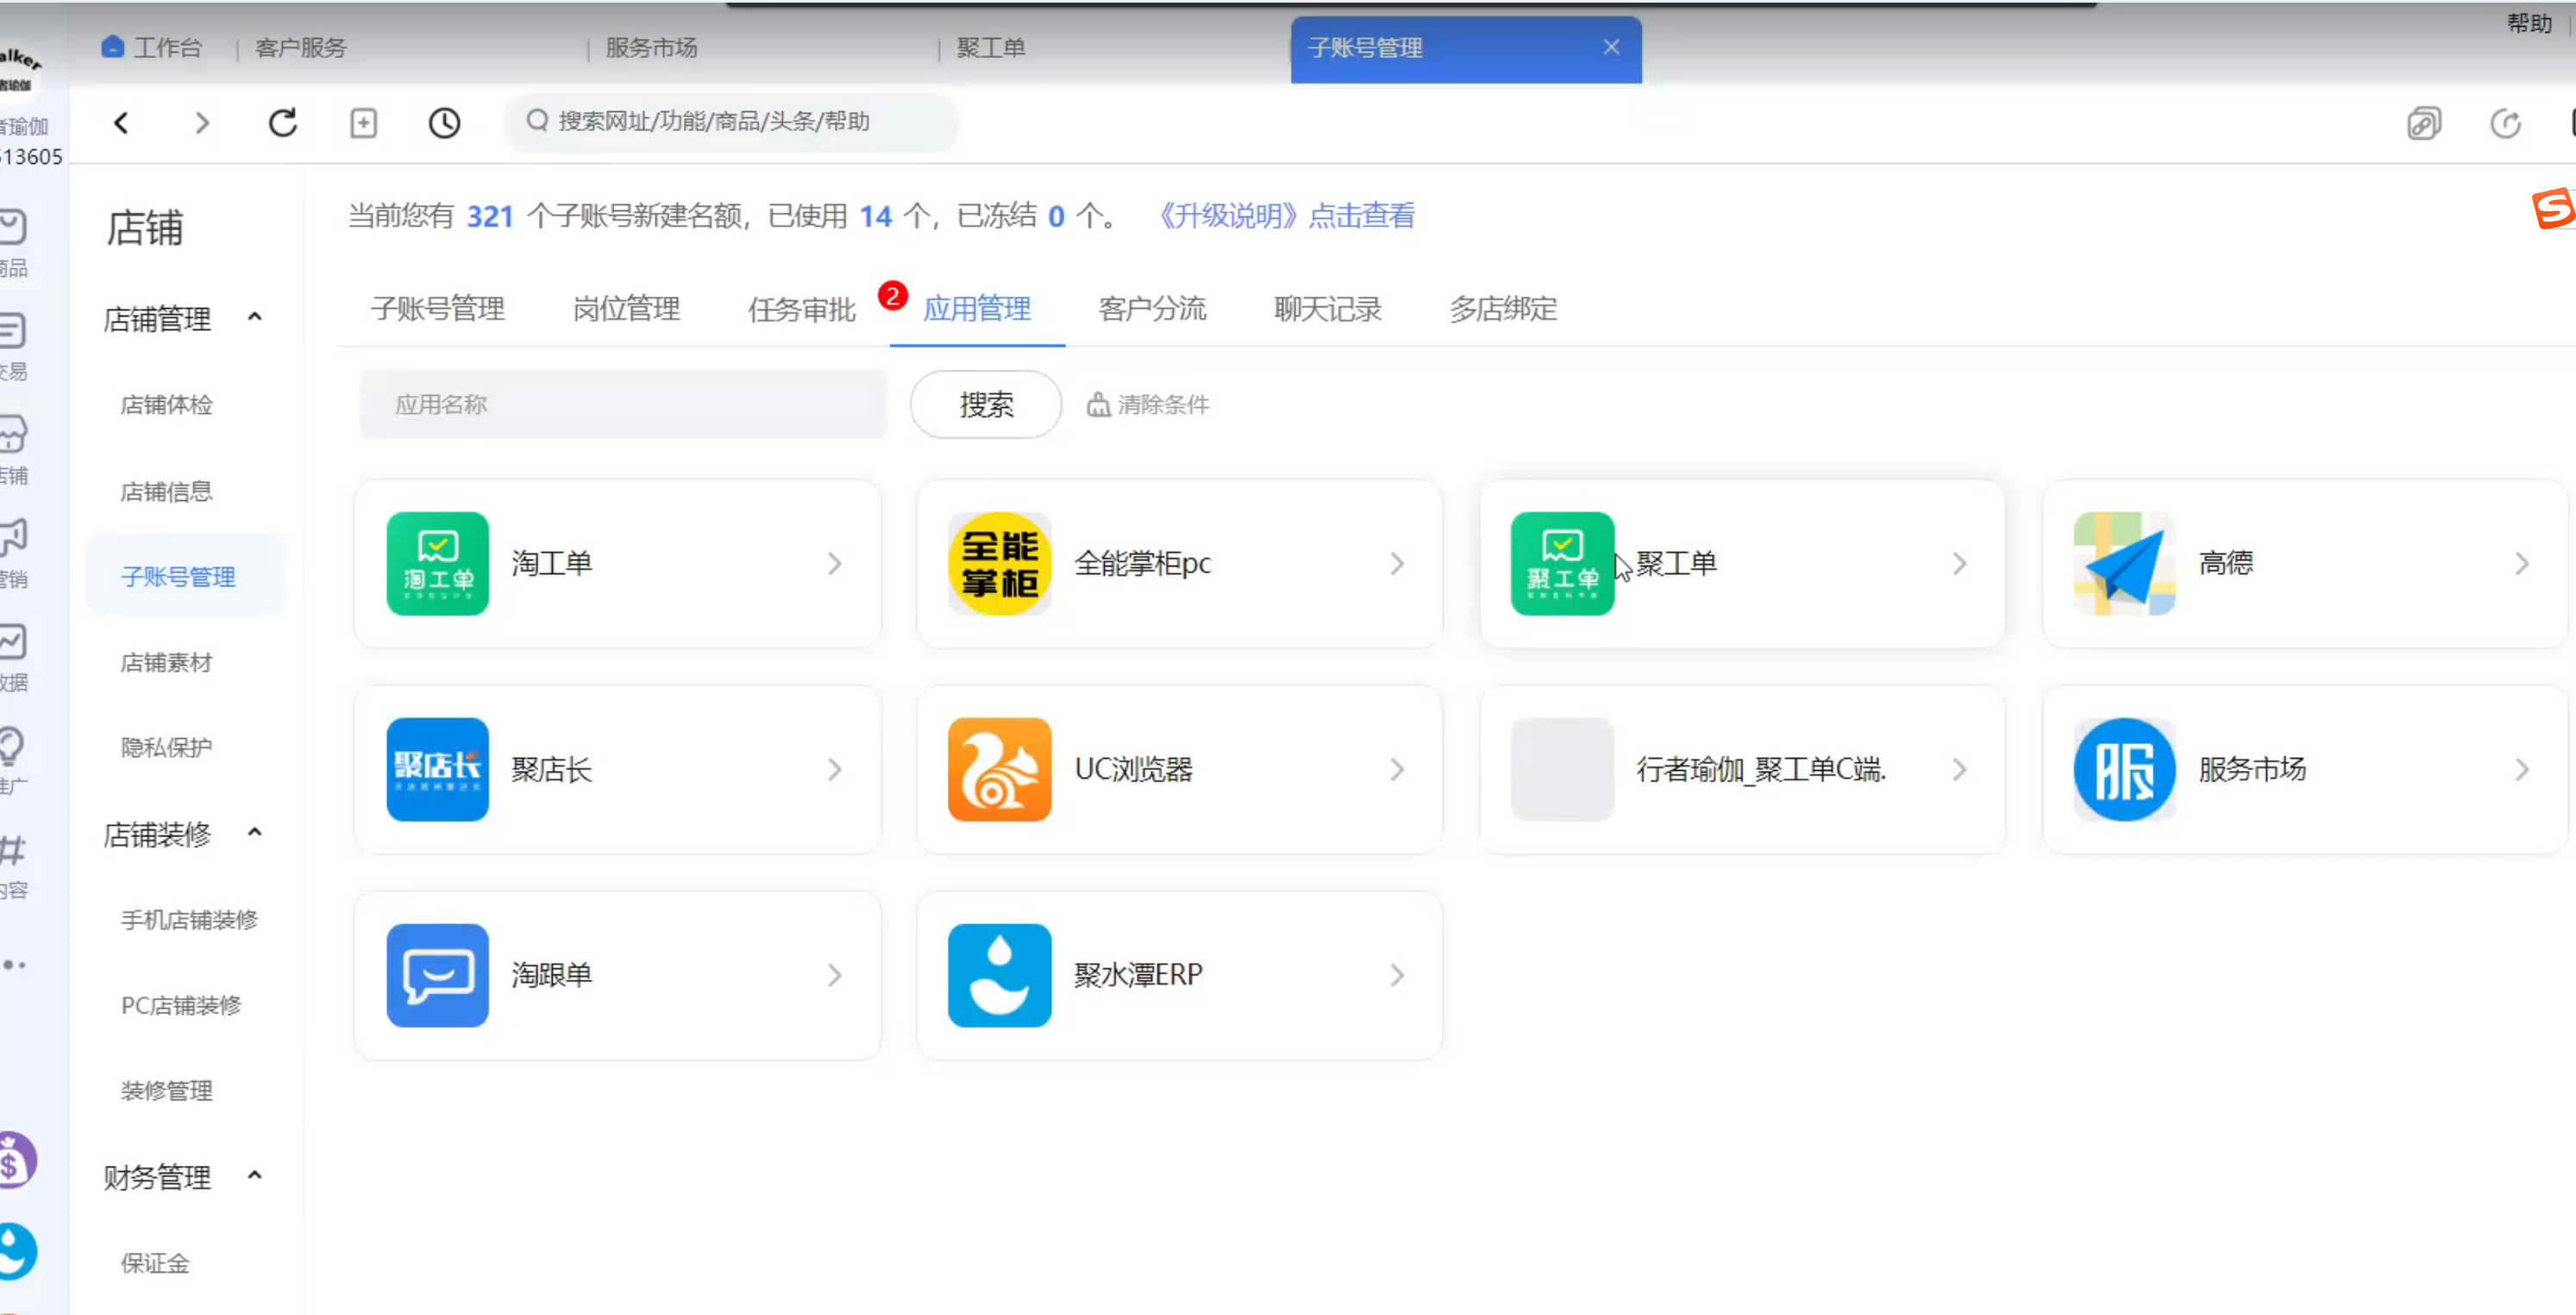Go forward with the forward arrow

click(202, 123)
